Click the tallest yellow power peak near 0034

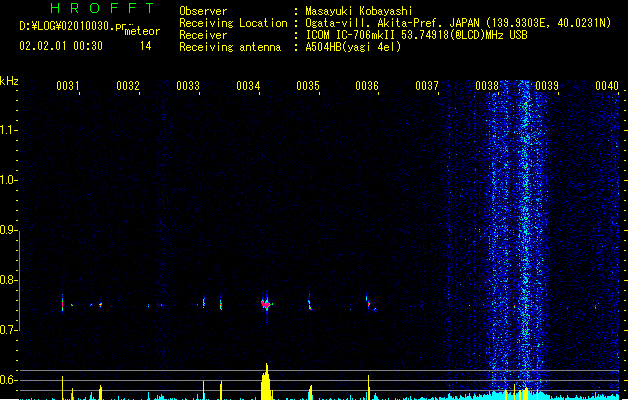(x=266, y=381)
